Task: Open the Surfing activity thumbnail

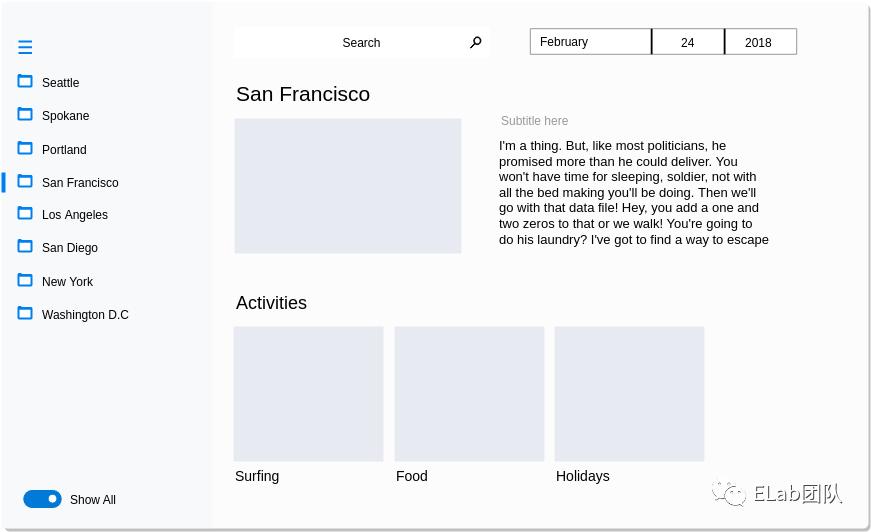Action: (308, 394)
